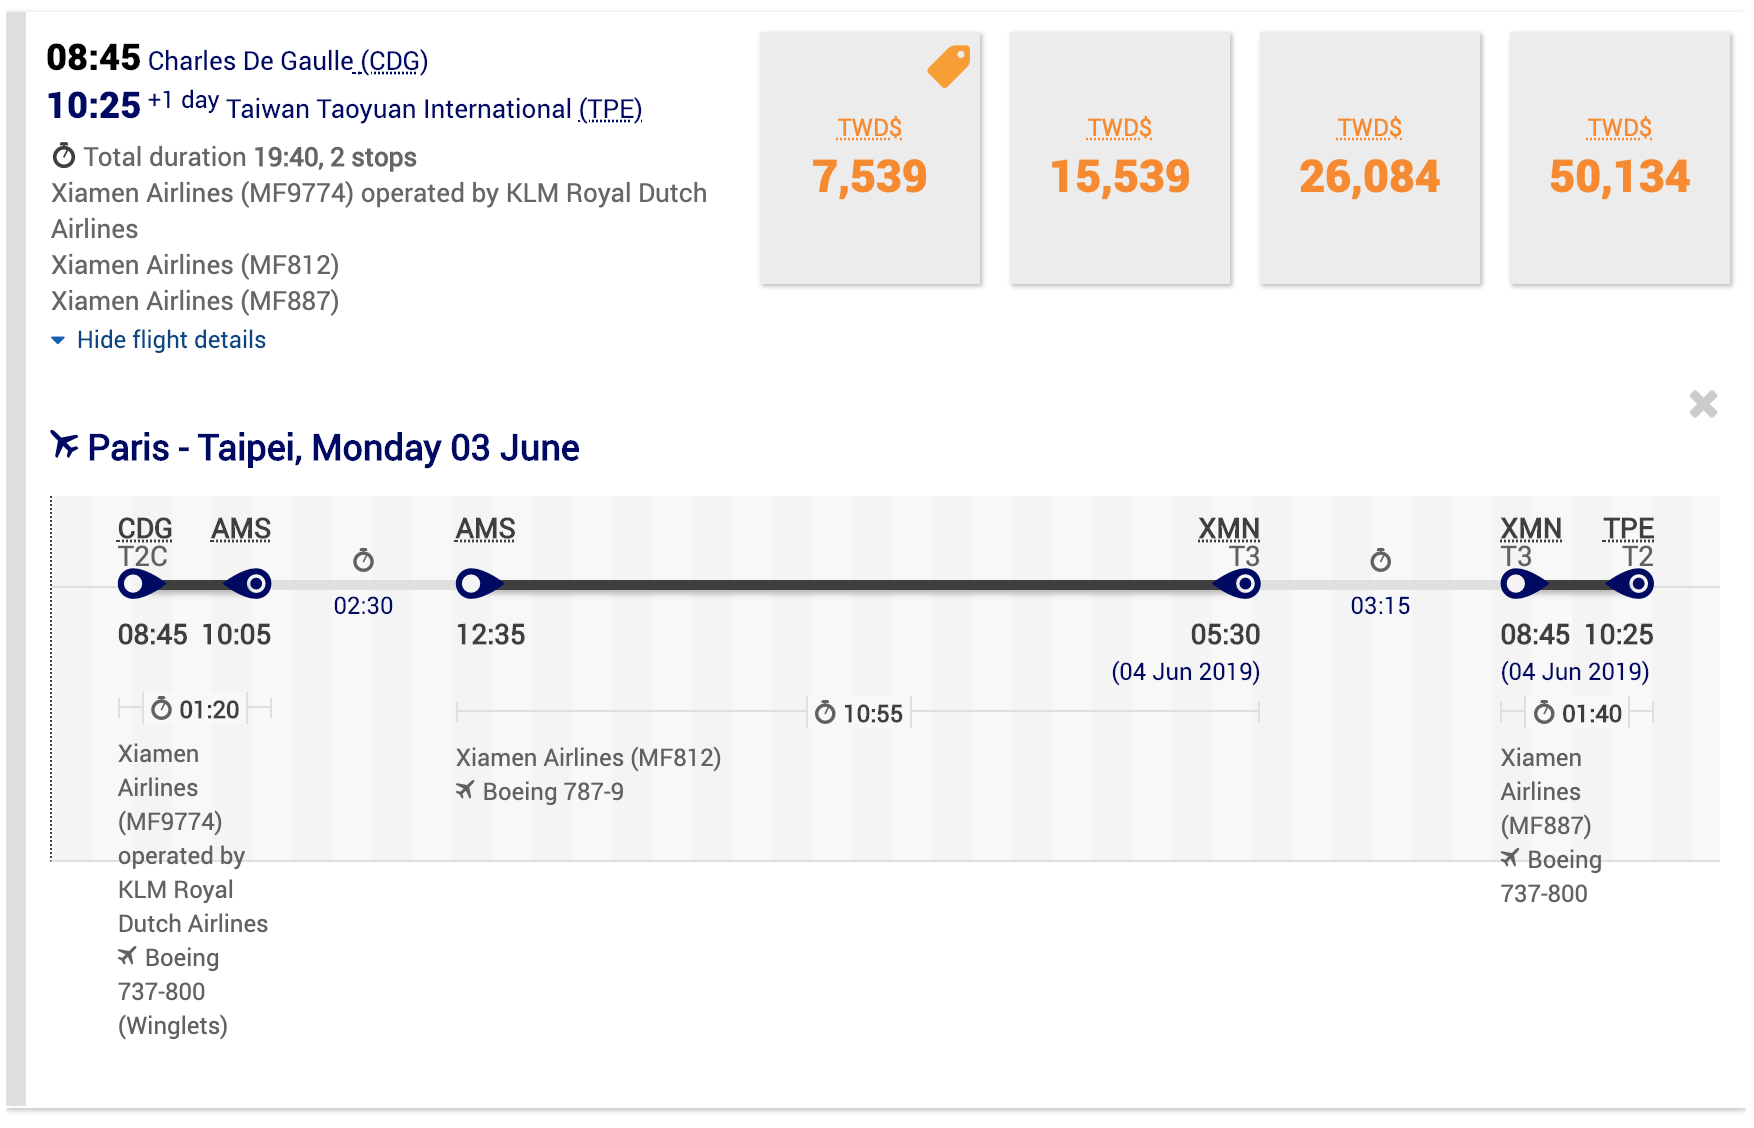Click the orange price tag icon
Image resolution: width=1754 pixels, height=1128 pixels.
click(x=948, y=66)
